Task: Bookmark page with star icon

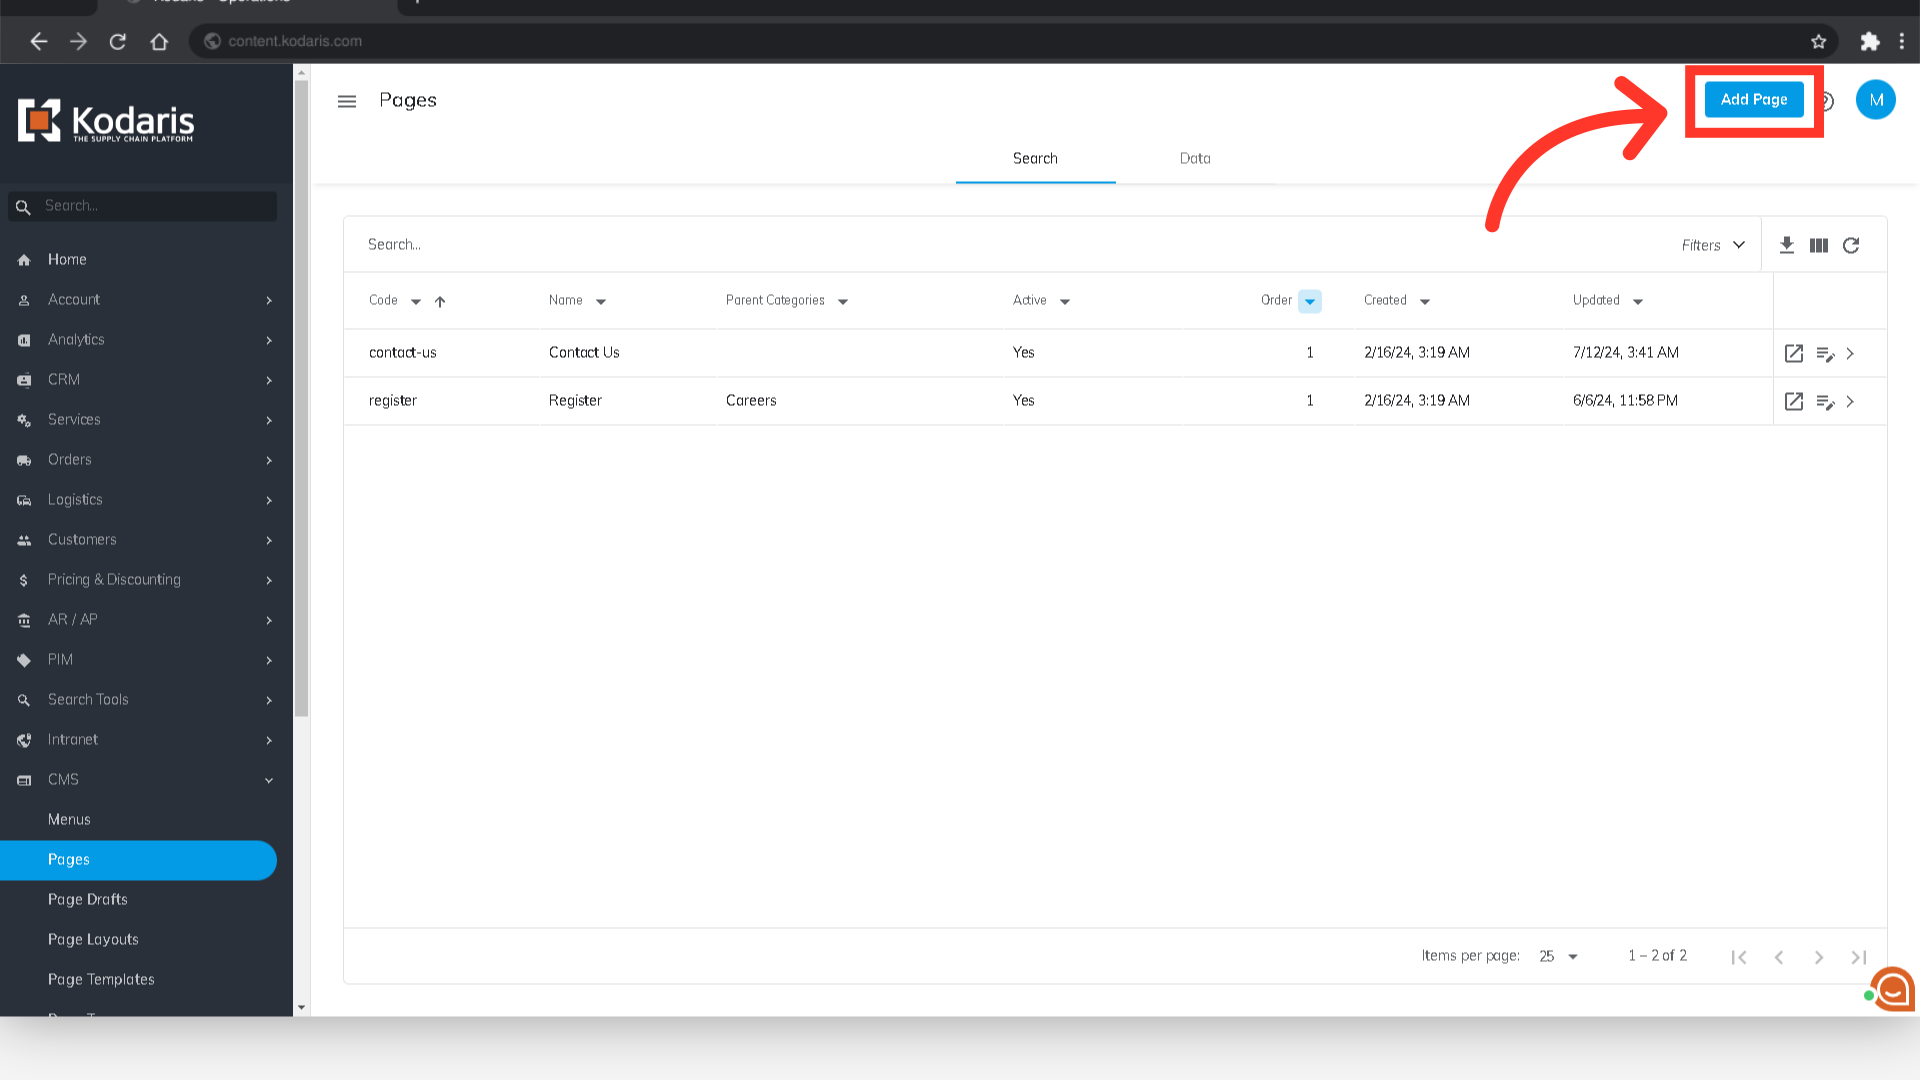Action: coord(1818,41)
